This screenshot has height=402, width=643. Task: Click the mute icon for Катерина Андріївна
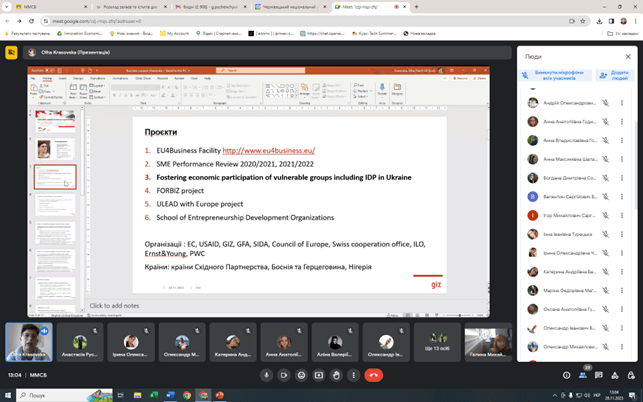click(605, 271)
